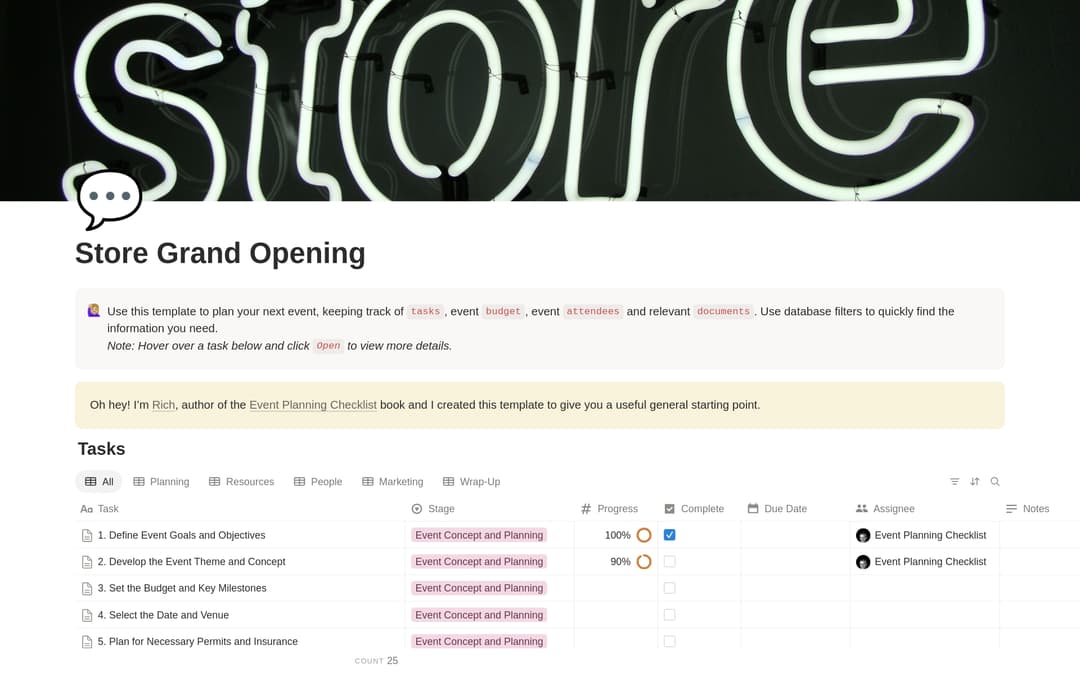Open the Stage tag for task 5
1080x674 pixels.
[x=479, y=641]
